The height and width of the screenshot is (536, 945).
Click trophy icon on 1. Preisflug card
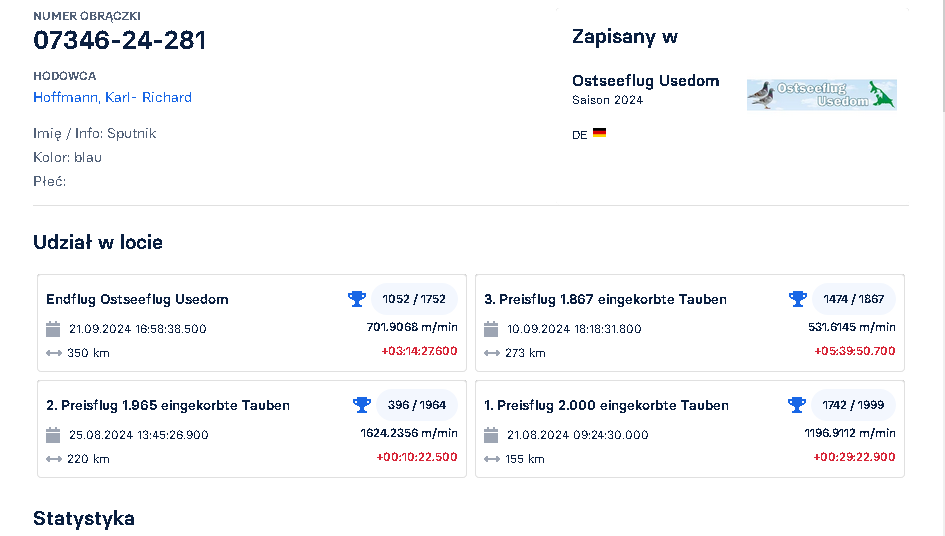click(x=797, y=405)
